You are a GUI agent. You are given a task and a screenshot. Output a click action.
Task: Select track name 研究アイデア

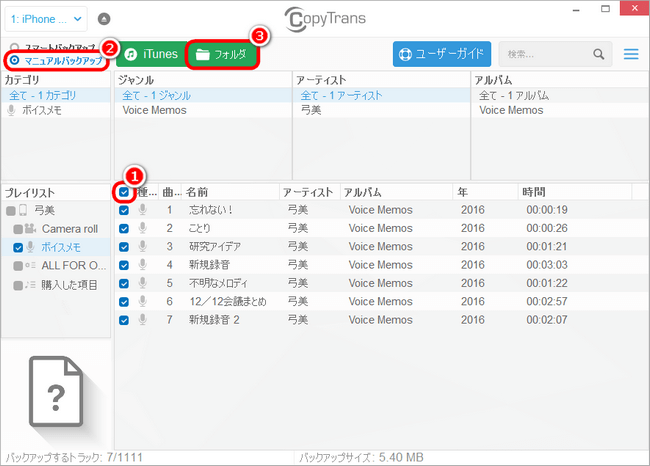pos(215,246)
